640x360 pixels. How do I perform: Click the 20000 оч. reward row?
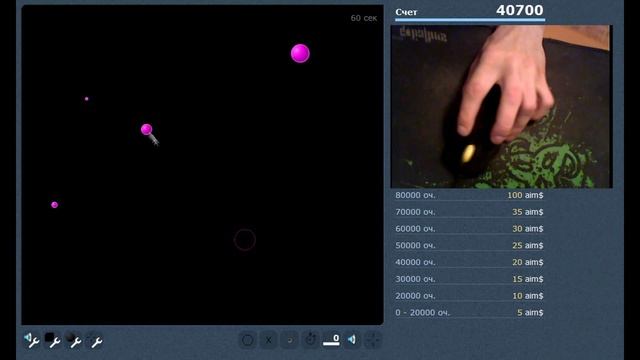tap(469, 296)
